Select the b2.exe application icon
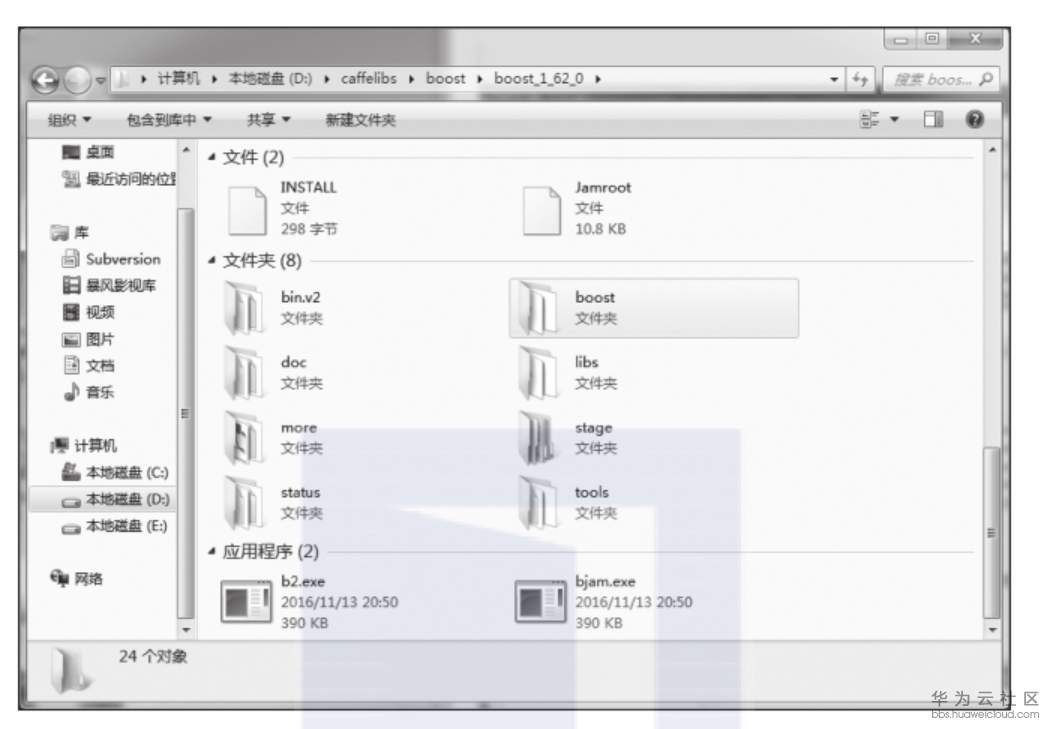The image size is (1053, 729). [246, 601]
